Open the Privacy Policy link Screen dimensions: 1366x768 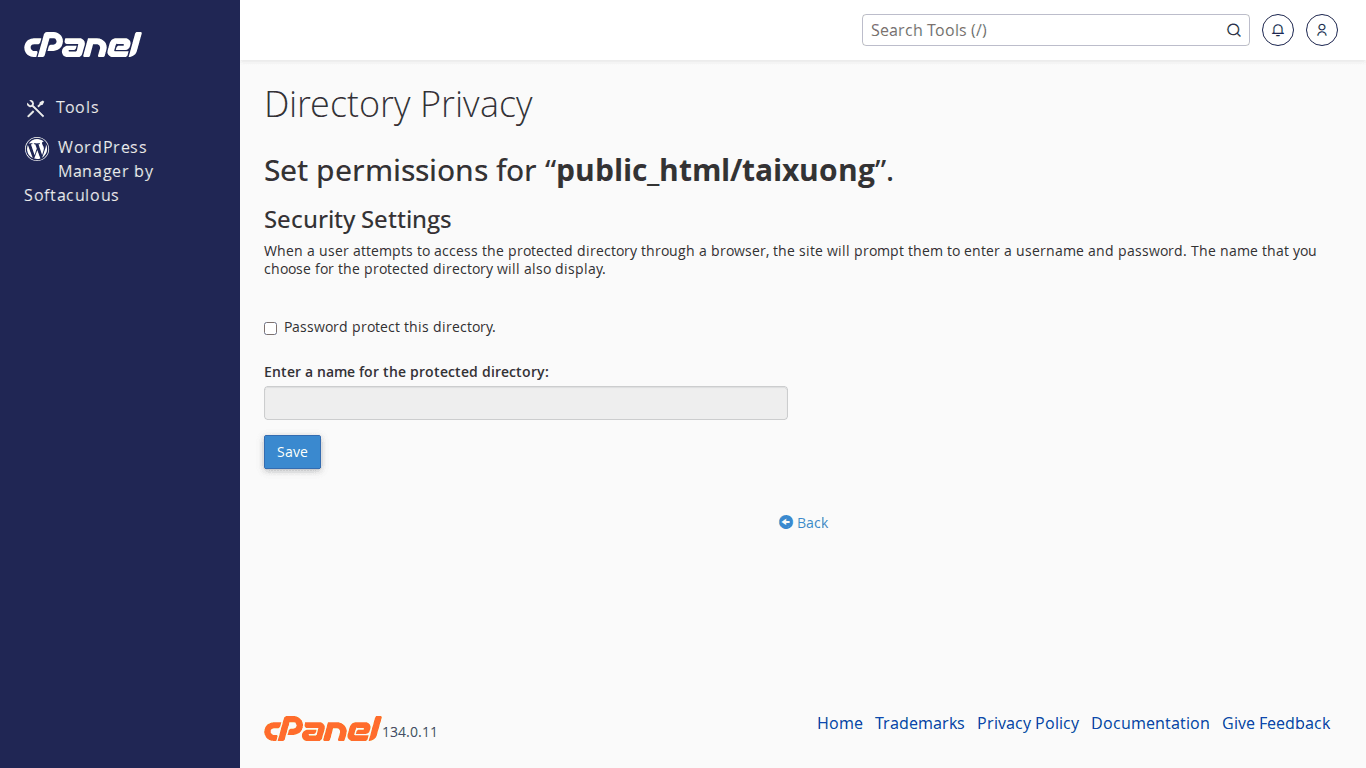click(x=1027, y=723)
